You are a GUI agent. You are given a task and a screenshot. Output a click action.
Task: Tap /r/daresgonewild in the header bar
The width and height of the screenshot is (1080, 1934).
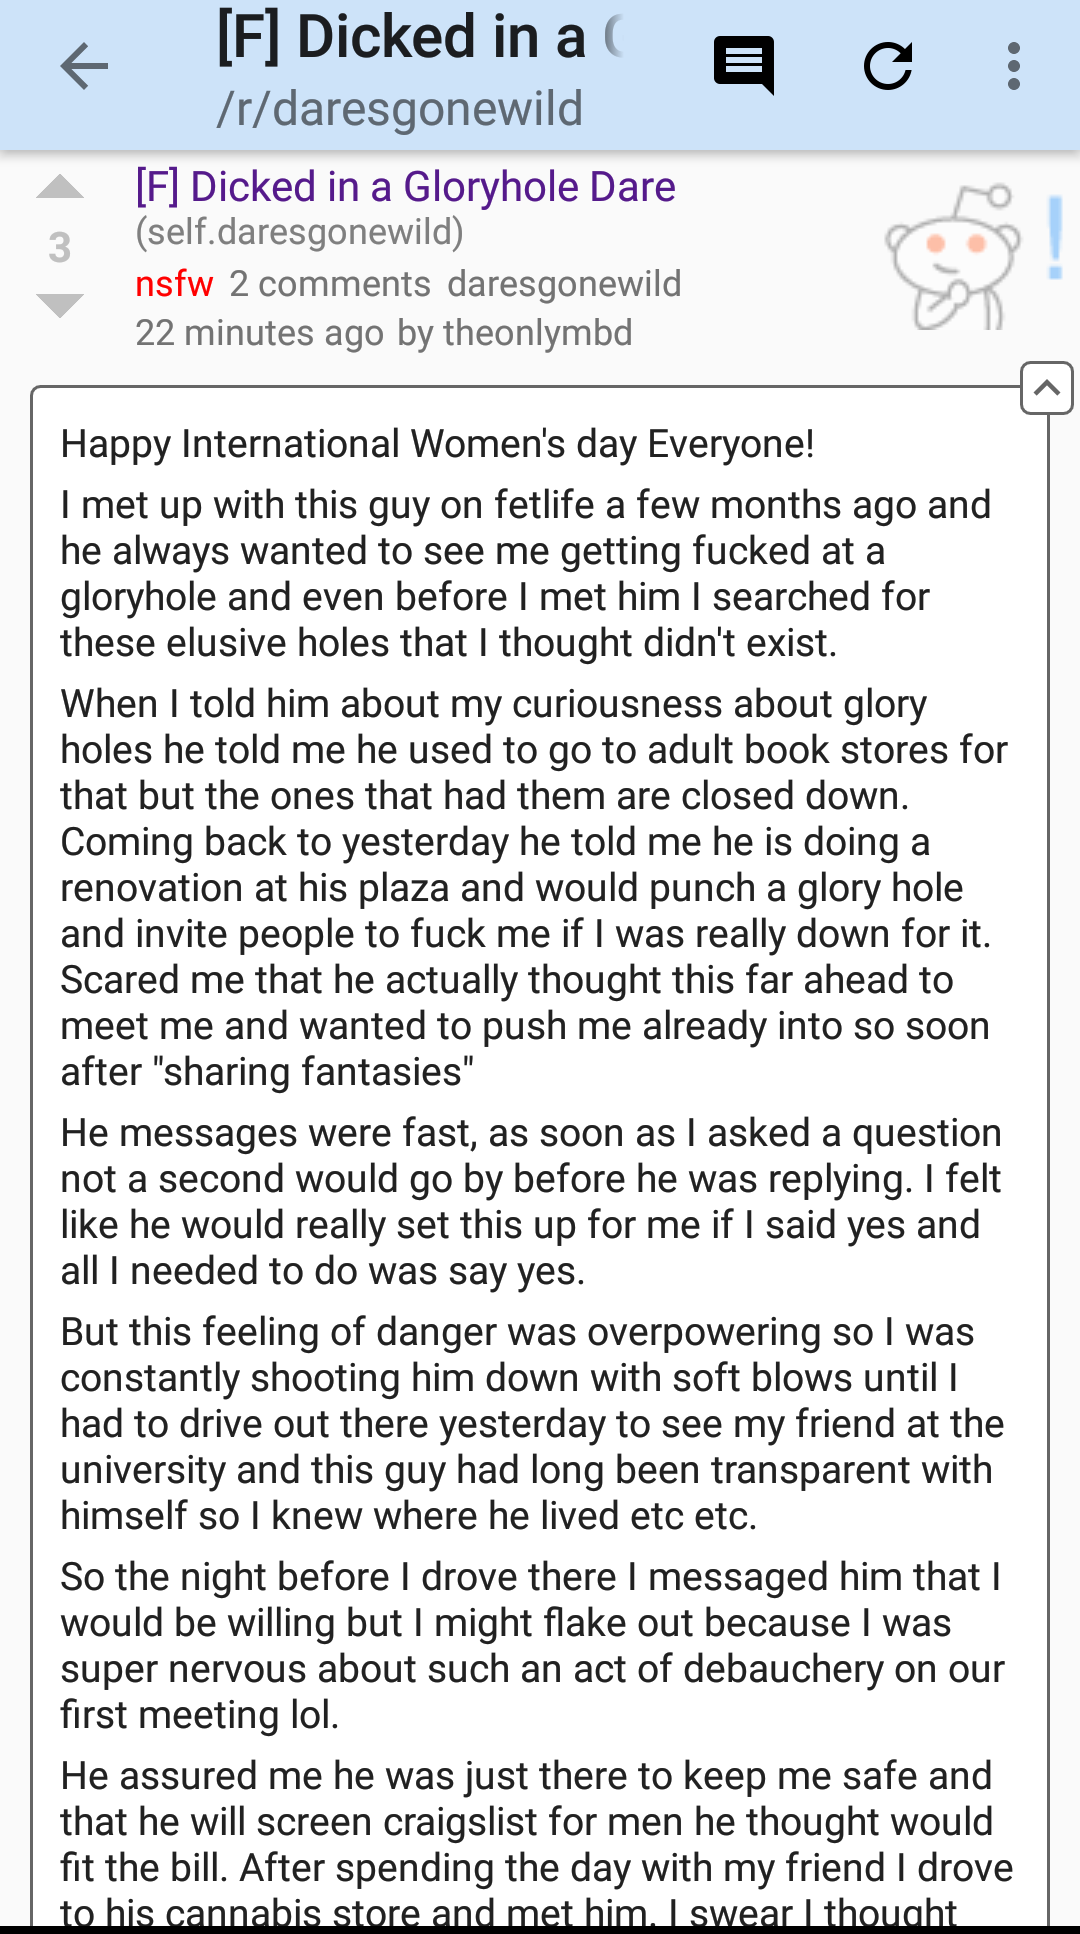400,109
